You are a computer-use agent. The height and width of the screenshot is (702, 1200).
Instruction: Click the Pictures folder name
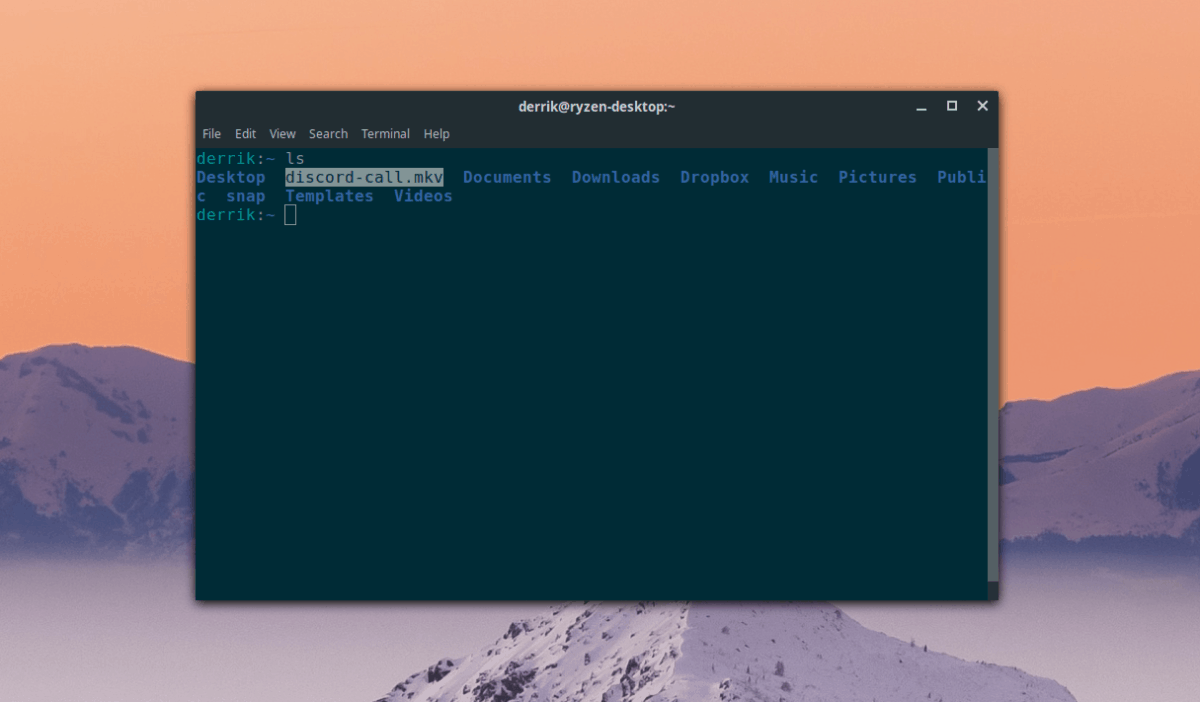[877, 177]
